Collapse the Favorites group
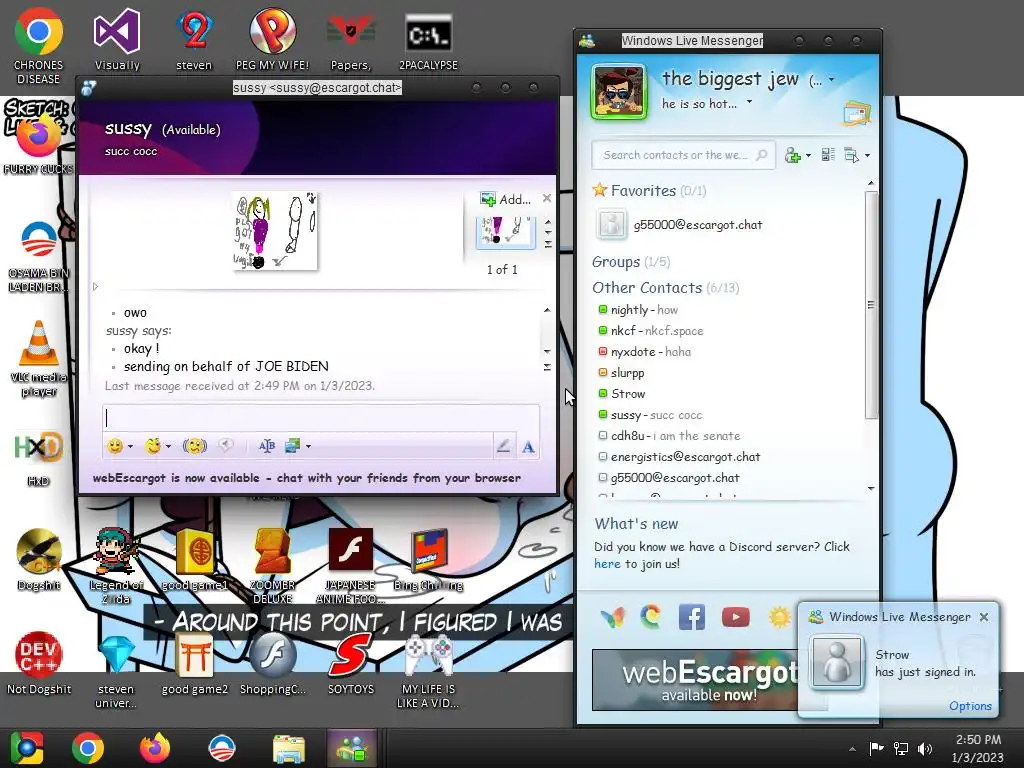 (x=643, y=191)
